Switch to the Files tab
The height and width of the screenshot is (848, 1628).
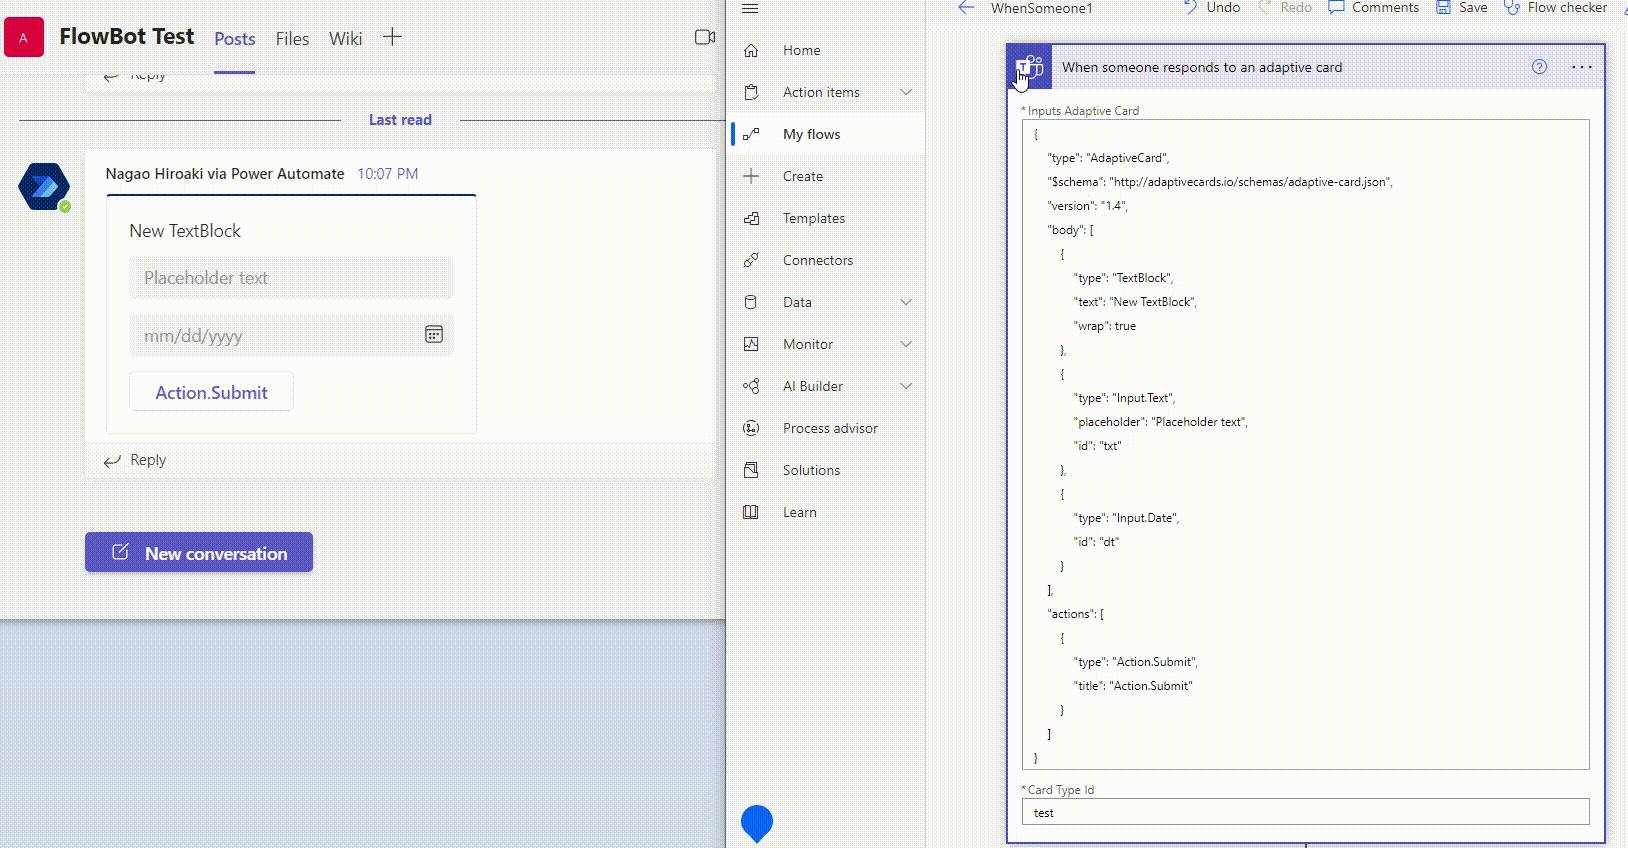click(x=292, y=39)
